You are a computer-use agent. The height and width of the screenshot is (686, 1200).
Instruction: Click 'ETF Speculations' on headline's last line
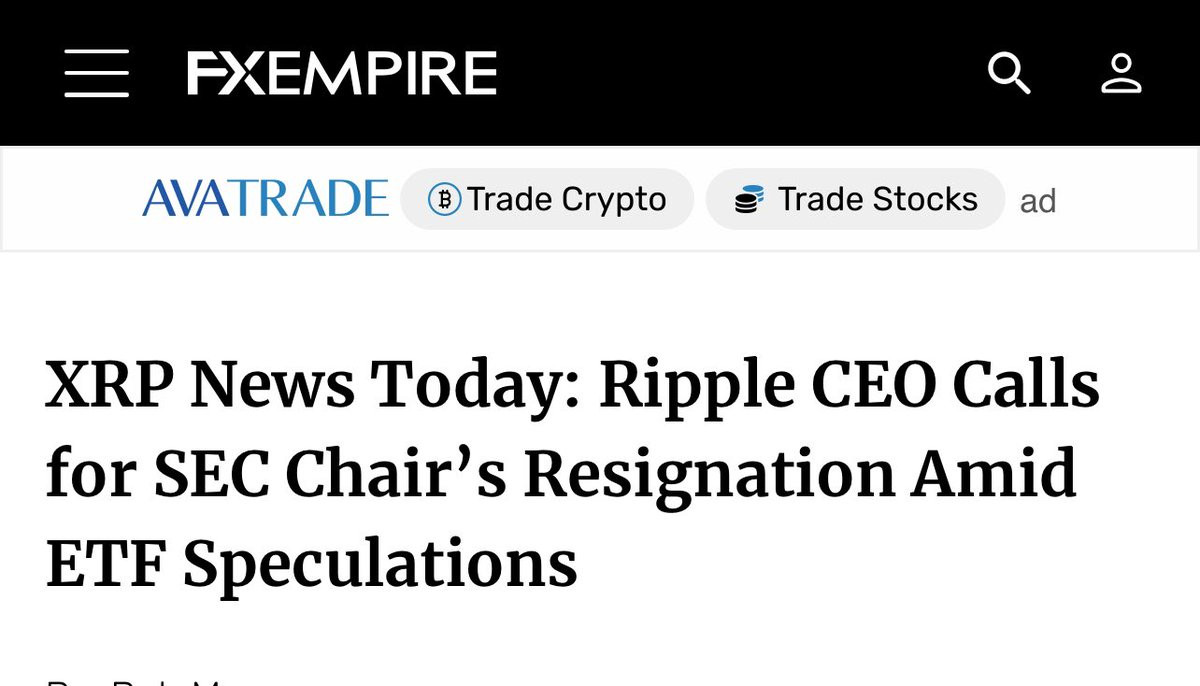tap(311, 565)
